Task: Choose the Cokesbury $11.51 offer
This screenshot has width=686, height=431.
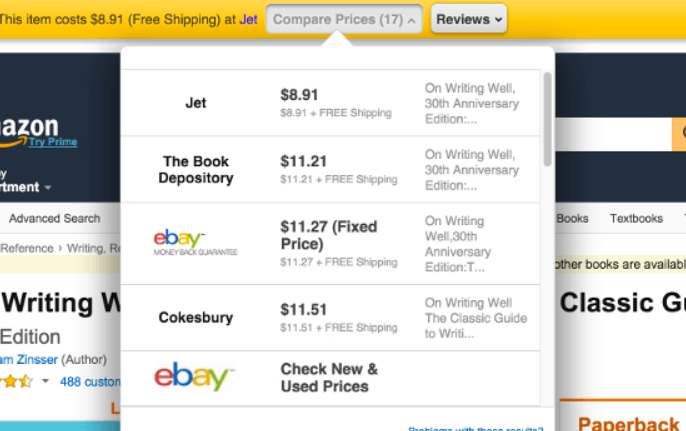Action: (330, 318)
